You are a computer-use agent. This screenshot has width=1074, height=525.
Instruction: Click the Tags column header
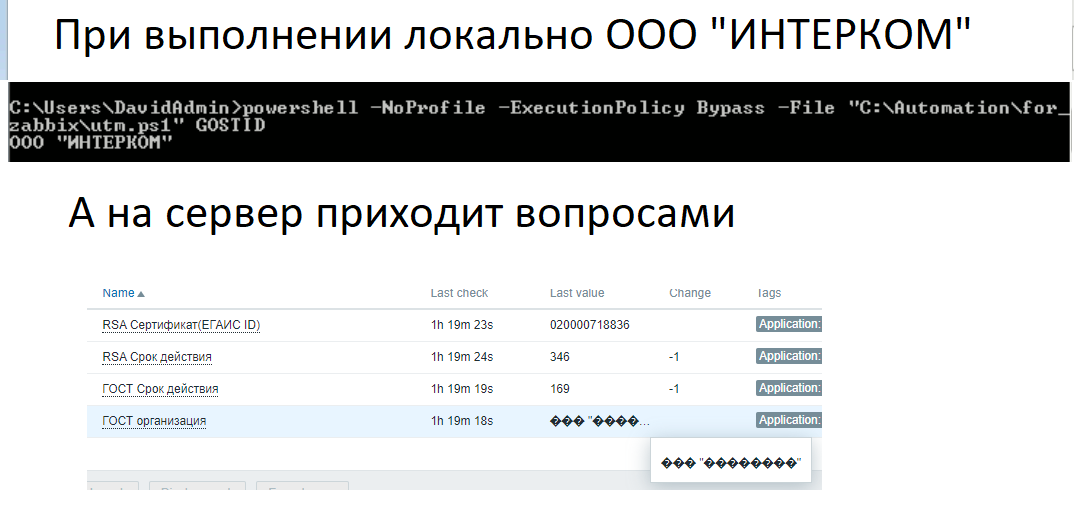point(769,293)
